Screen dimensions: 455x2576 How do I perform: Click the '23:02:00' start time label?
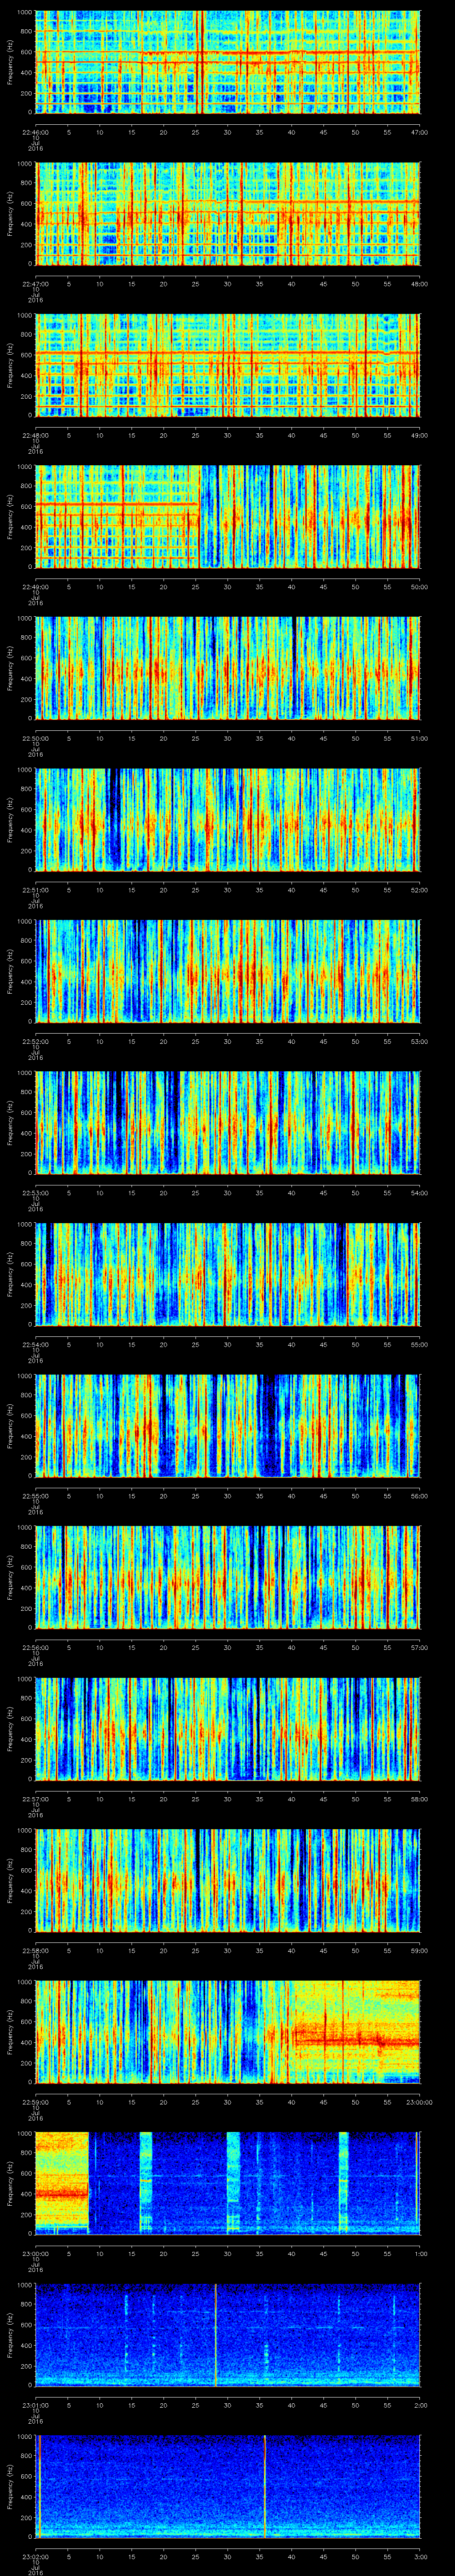(x=37, y=2556)
